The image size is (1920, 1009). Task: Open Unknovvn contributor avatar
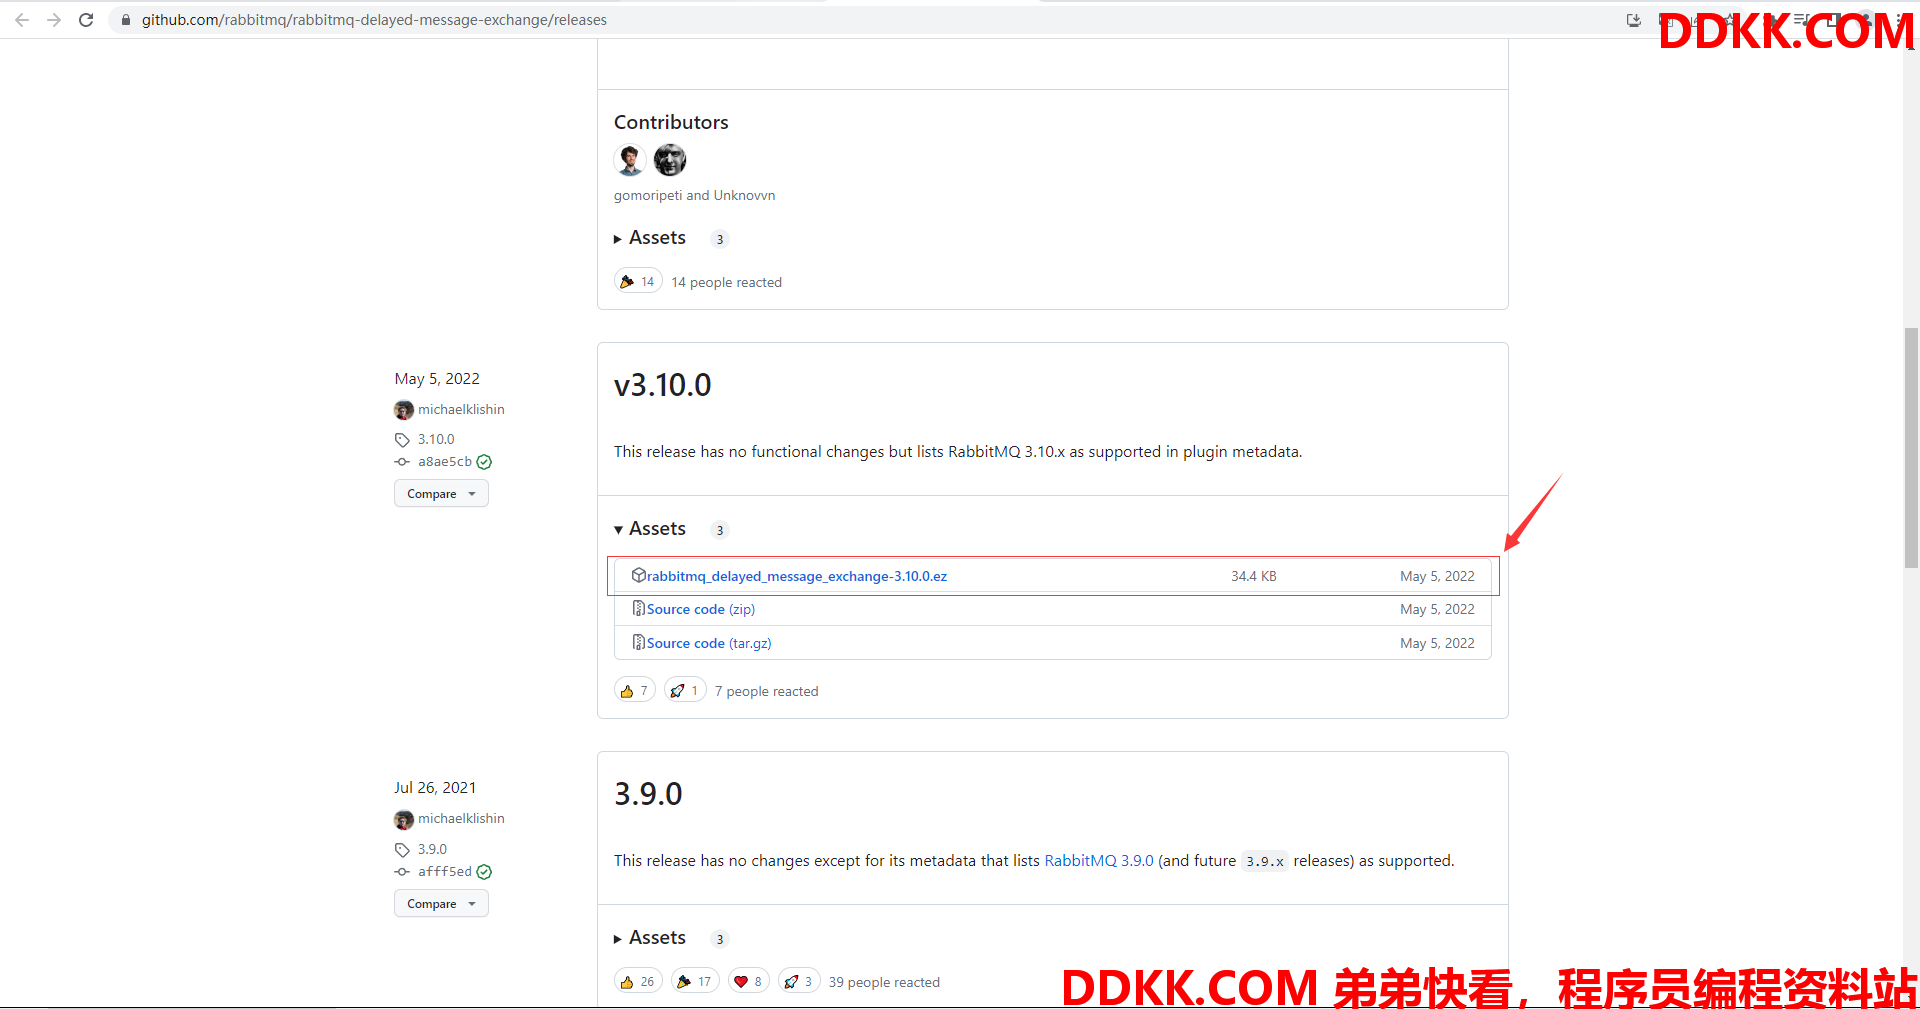pos(670,160)
